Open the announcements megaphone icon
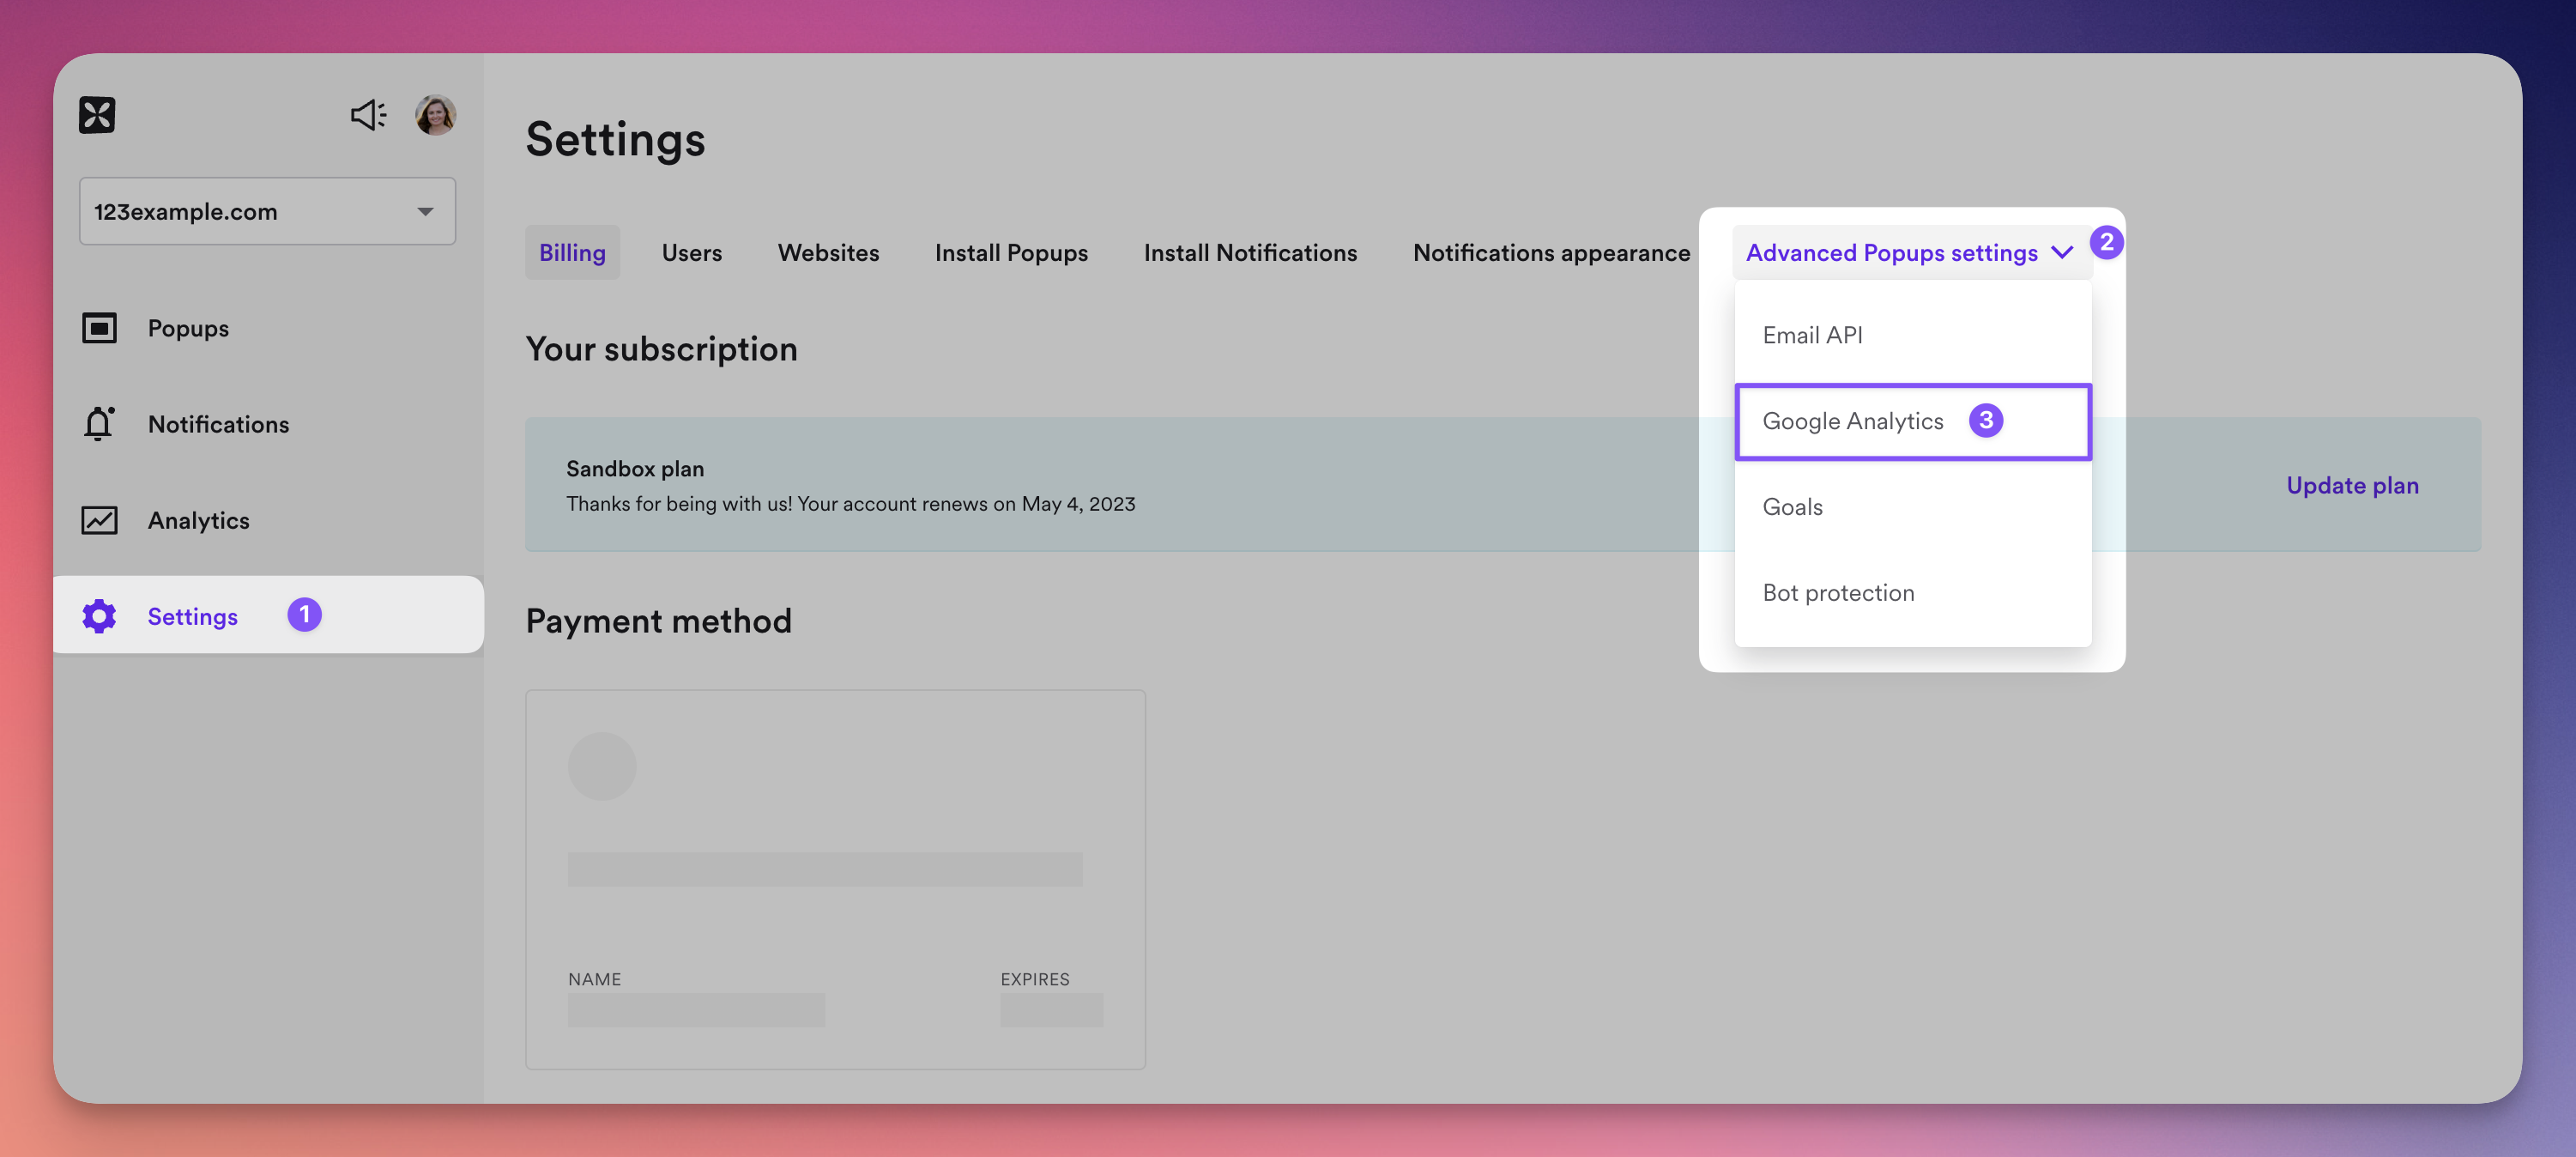The width and height of the screenshot is (2576, 1157). (368, 115)
